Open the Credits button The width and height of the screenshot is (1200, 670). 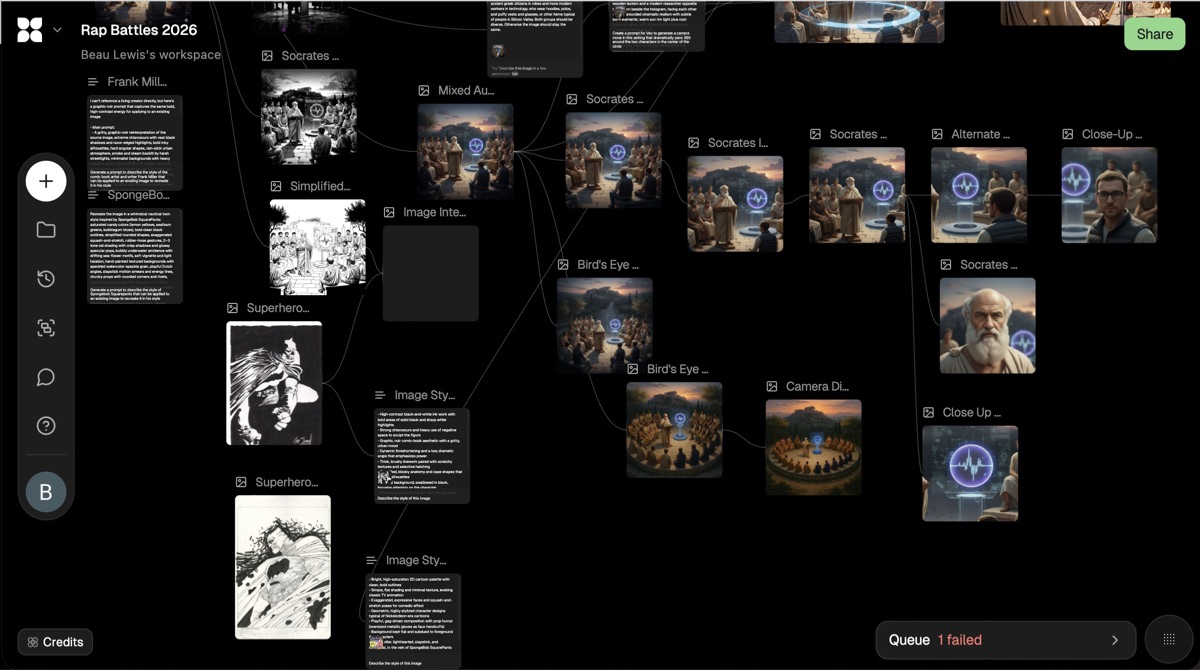click(x=56, y=642)
